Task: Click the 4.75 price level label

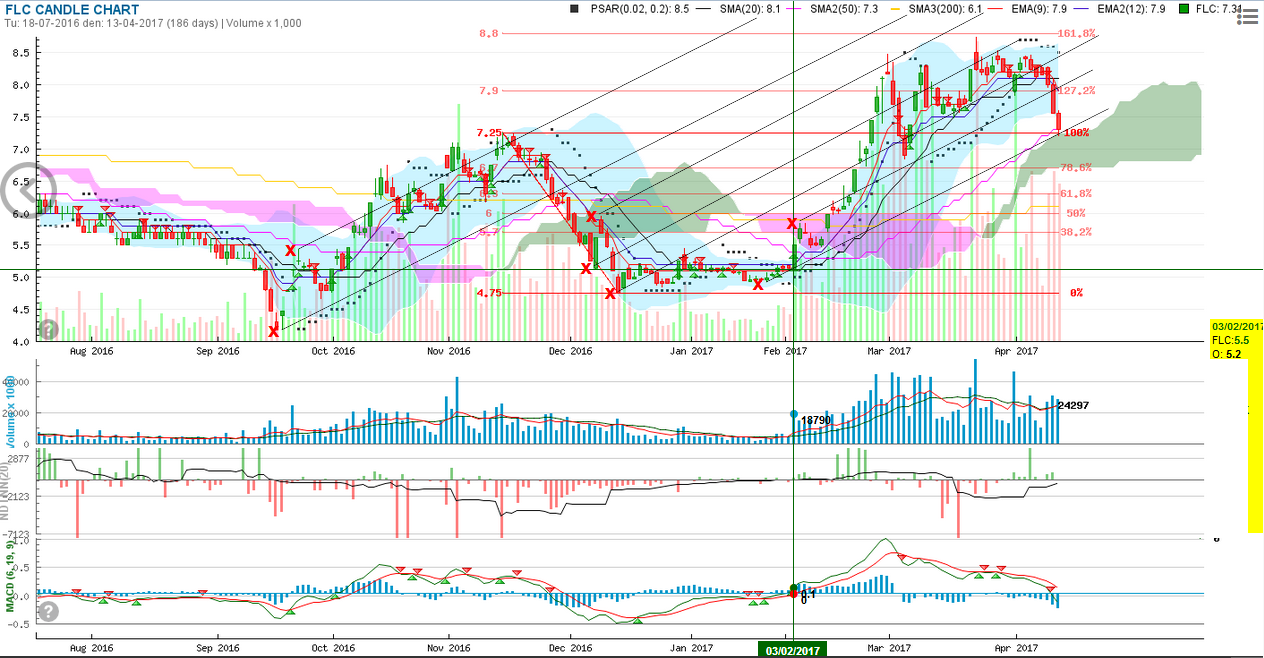Action: (x=488, y=293)
